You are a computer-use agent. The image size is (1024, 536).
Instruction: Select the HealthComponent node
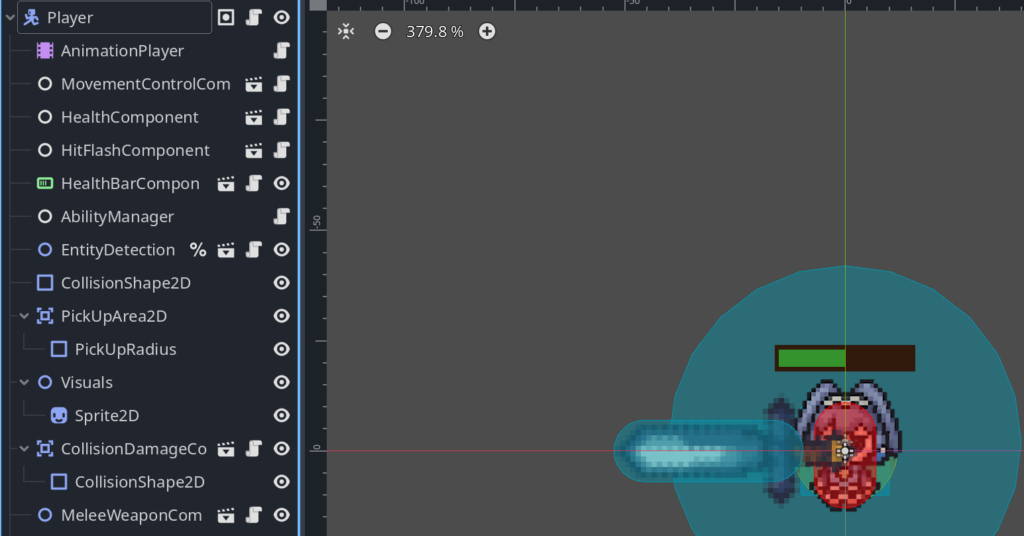(x=129, y=118)
